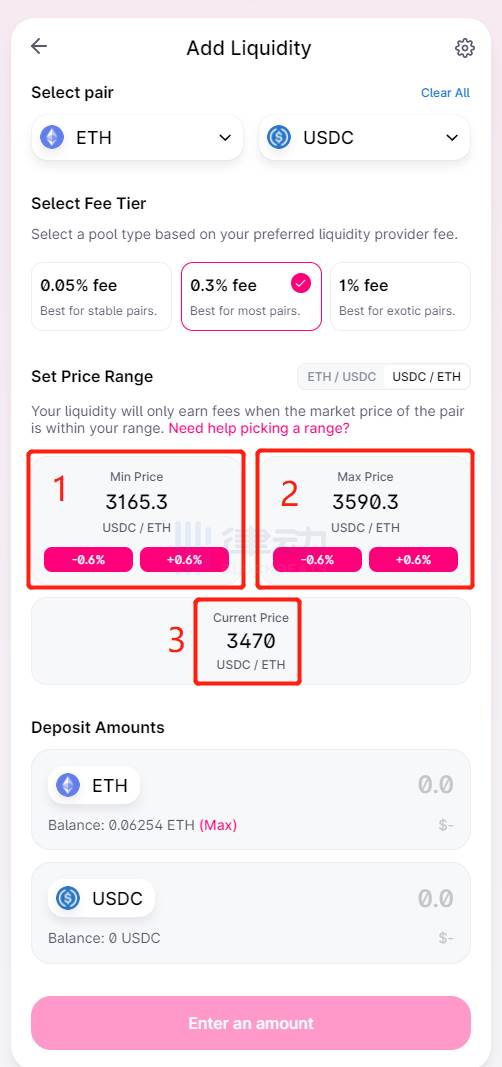Select the 0.3% fee tier
This screenshot has width=502, height=1067.
(x=251, y=297)
